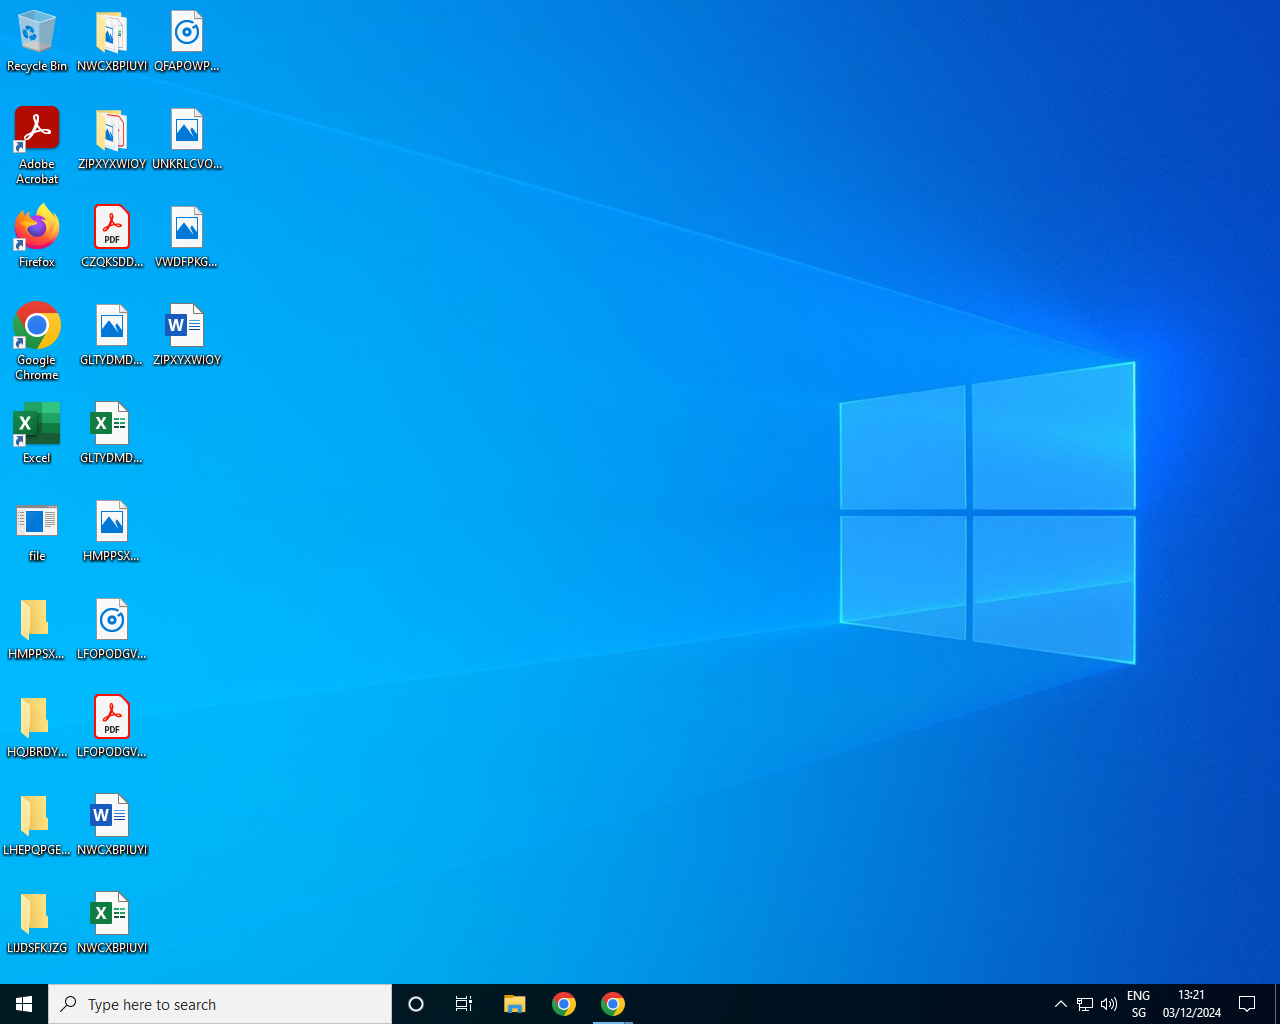Click the 'Type here to search' box
The height and width of the screenshot is (1024, 1280).
point(220,1004)
